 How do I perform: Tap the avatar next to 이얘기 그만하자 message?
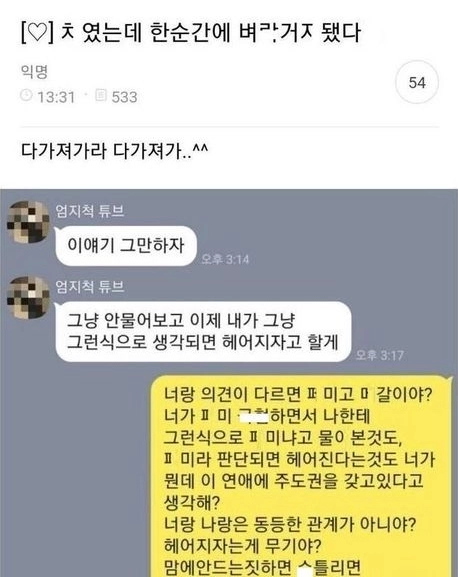28,222
